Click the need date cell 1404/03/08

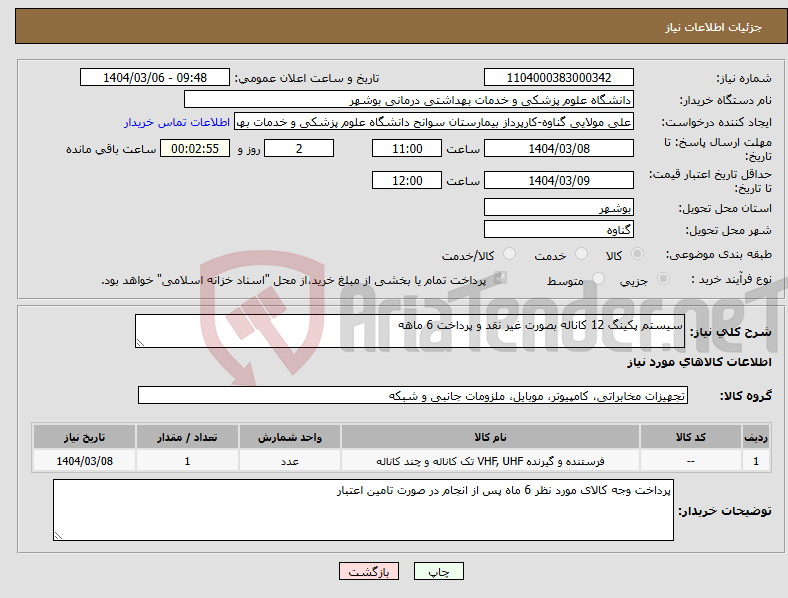[84, 461]
